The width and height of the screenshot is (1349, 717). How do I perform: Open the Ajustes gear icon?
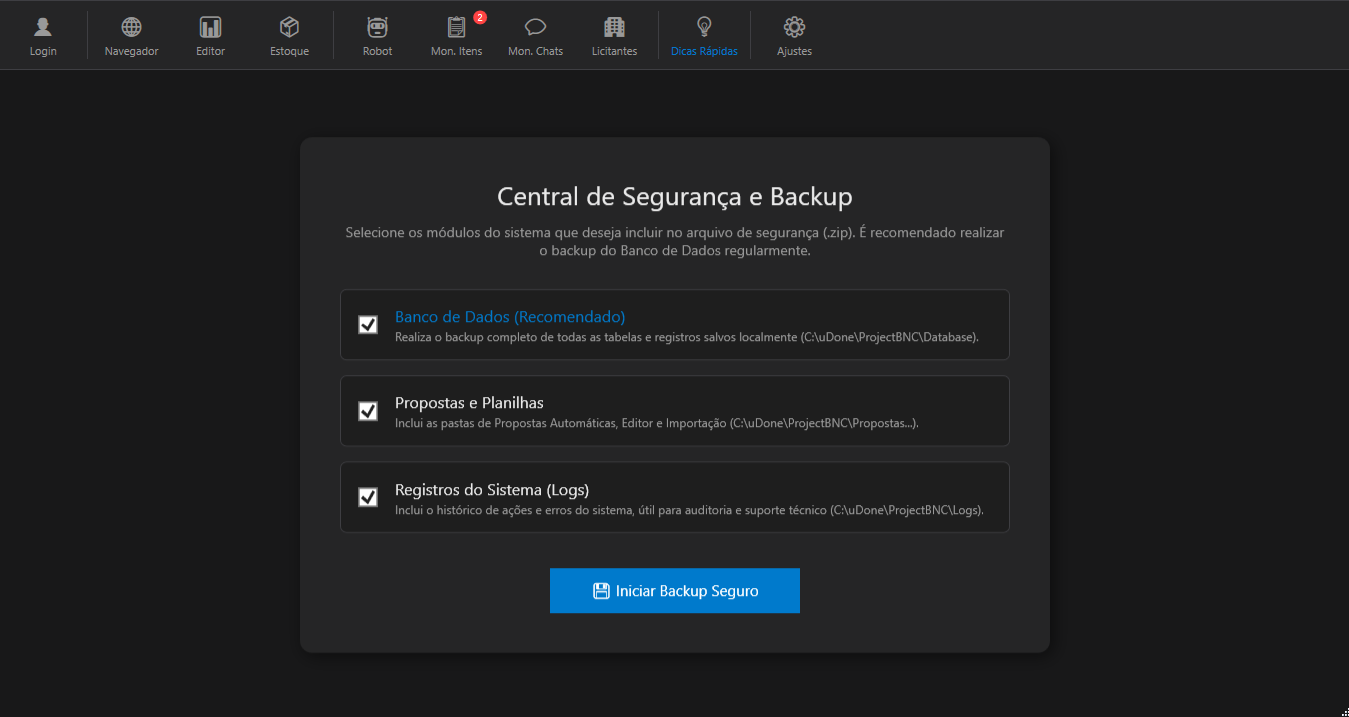[x=794, y=28]
